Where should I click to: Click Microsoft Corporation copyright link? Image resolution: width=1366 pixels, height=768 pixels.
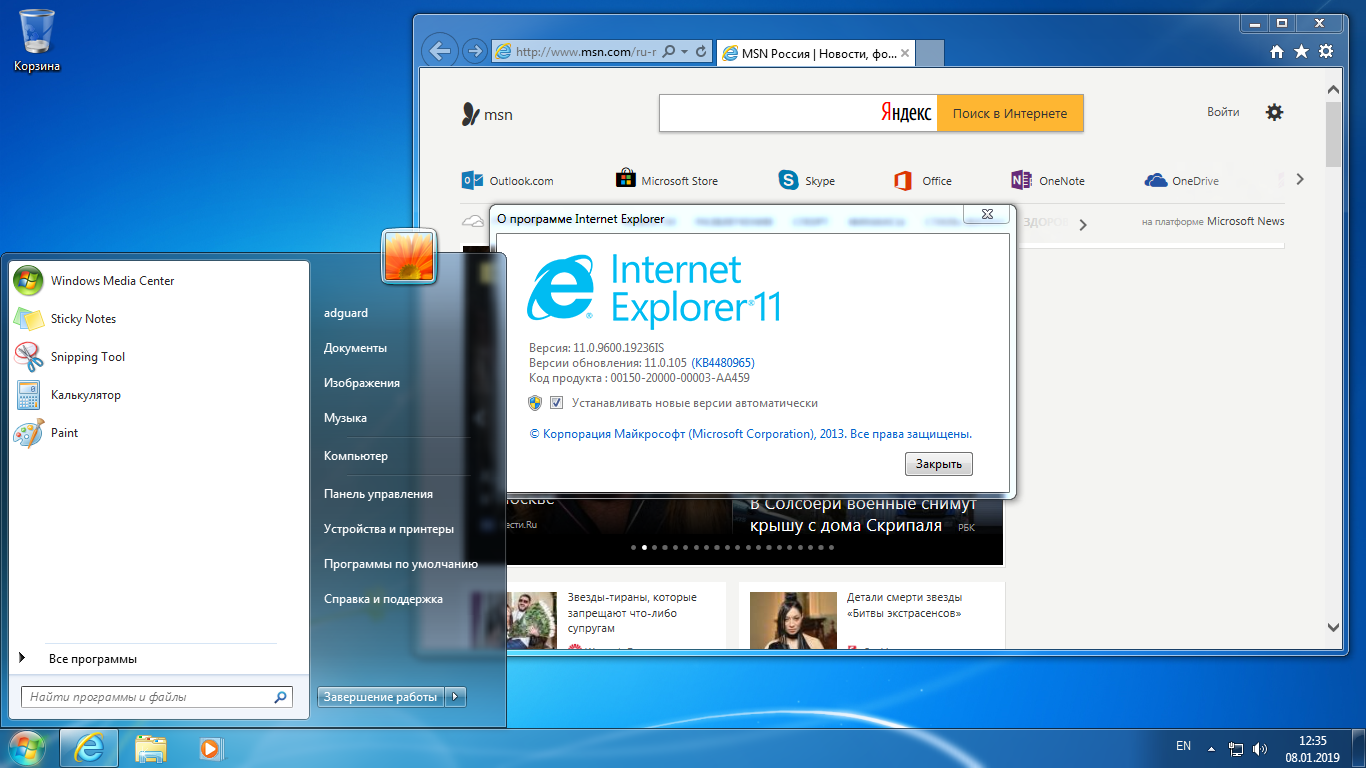(750, 434)
